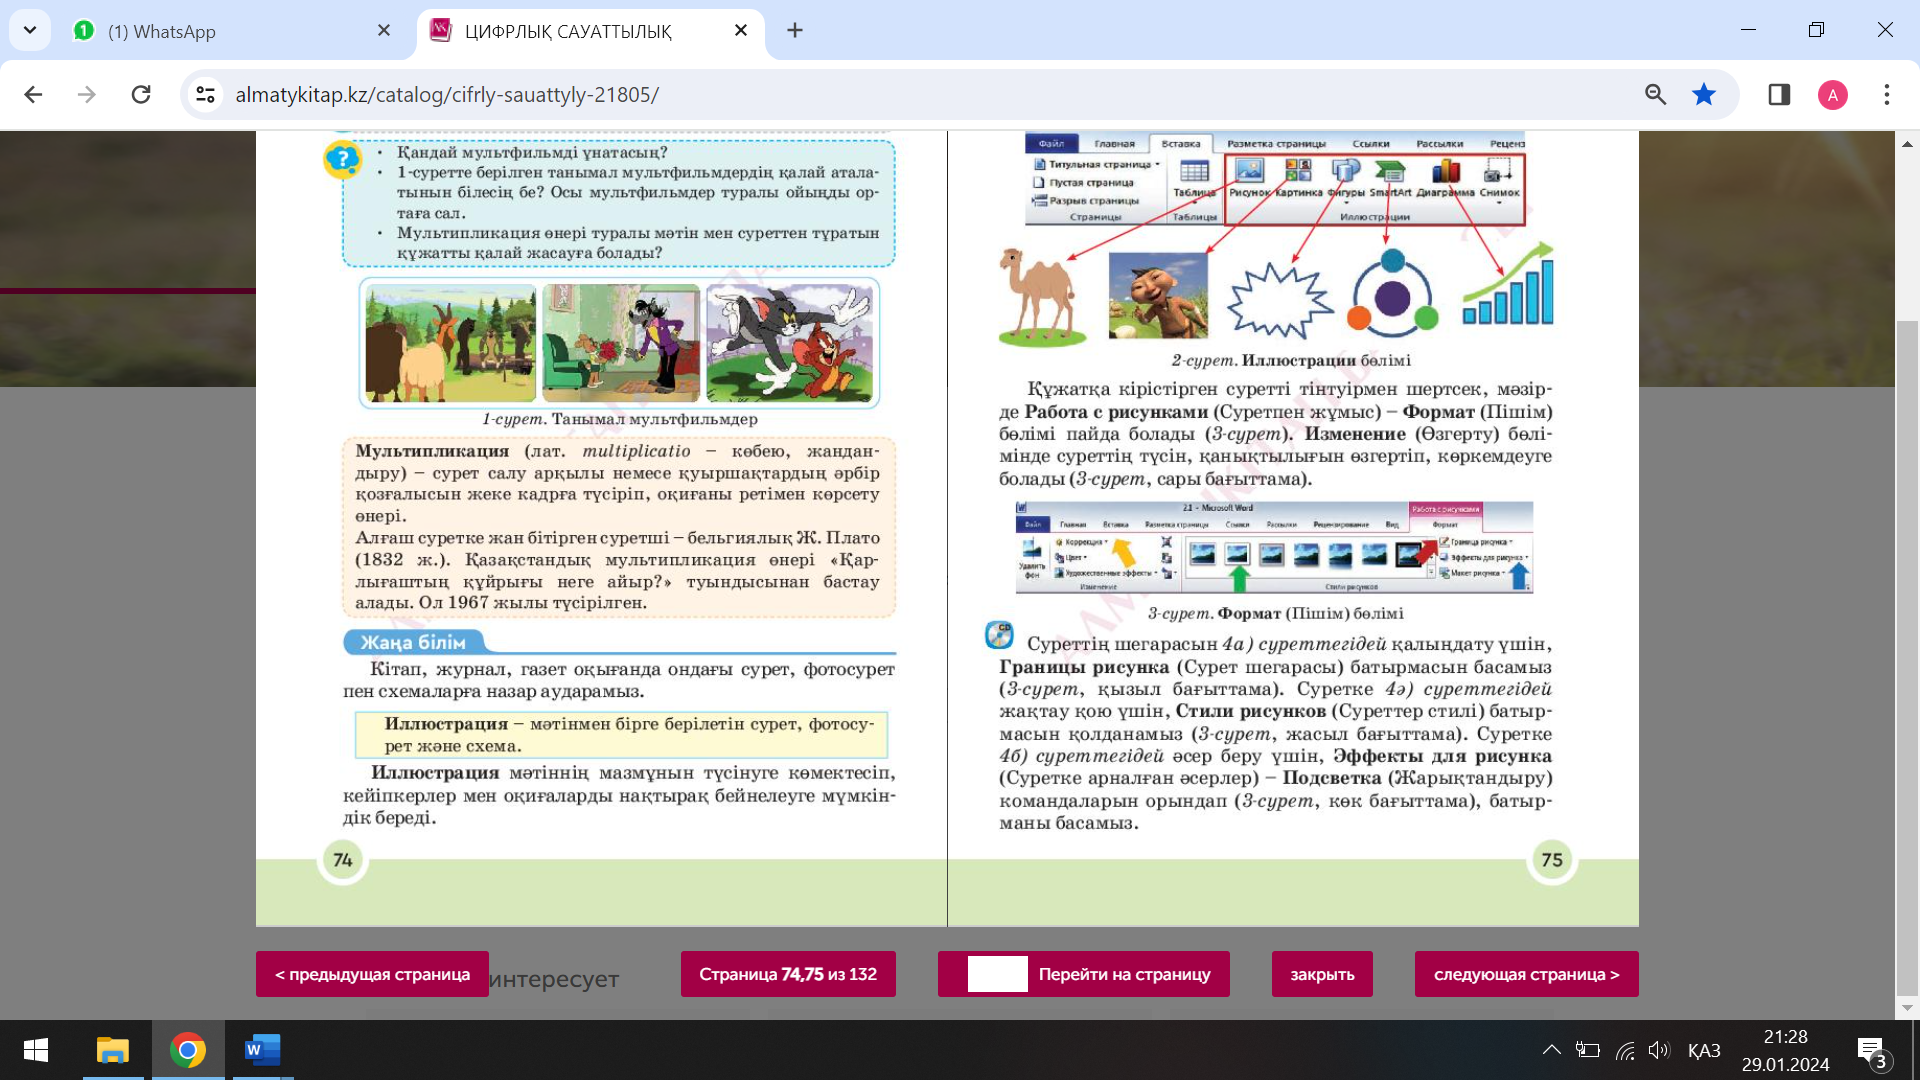Open site information icon in address bar
1920x1080 pixels.
(206, 95)
